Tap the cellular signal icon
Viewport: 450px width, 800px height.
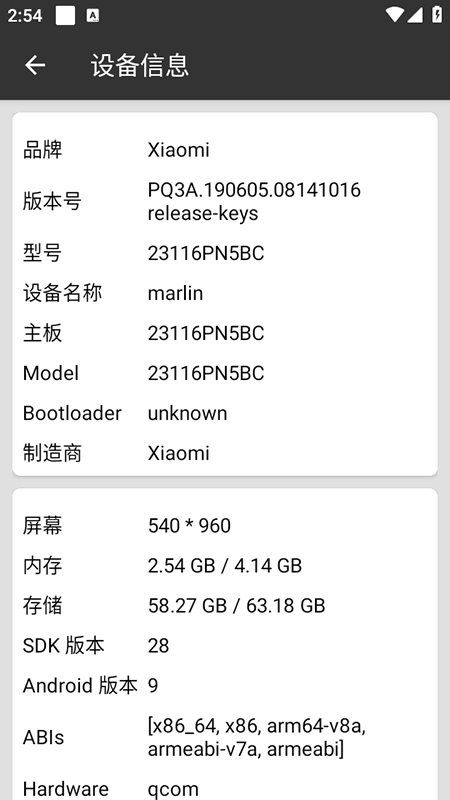tap(415, 15)
